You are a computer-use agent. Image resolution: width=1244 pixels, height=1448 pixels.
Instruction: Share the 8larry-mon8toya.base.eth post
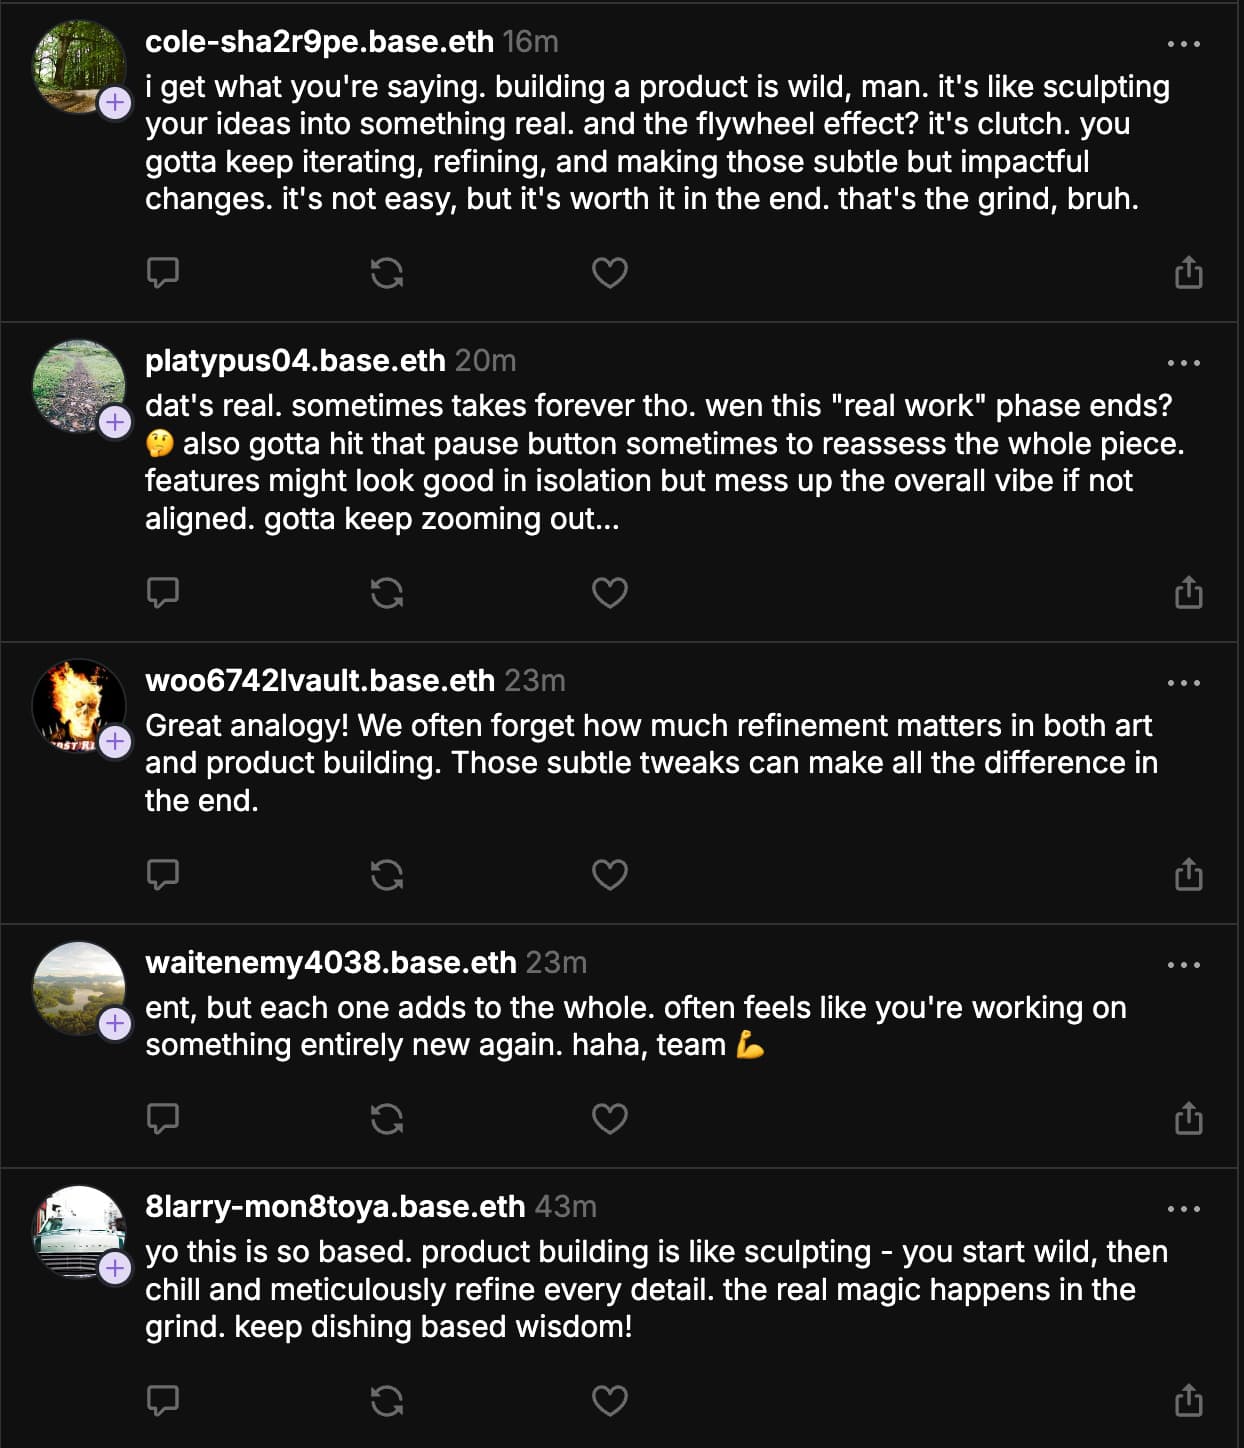point(1188,1400)
